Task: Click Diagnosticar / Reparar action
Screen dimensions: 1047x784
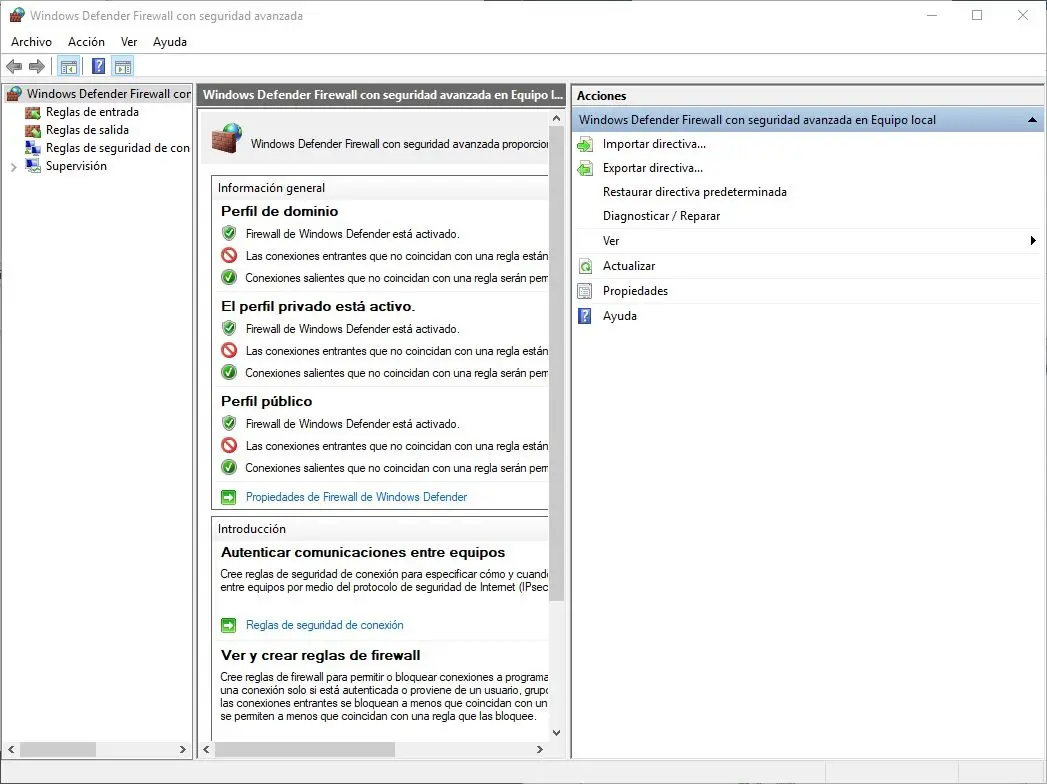Action: point(661,216)
